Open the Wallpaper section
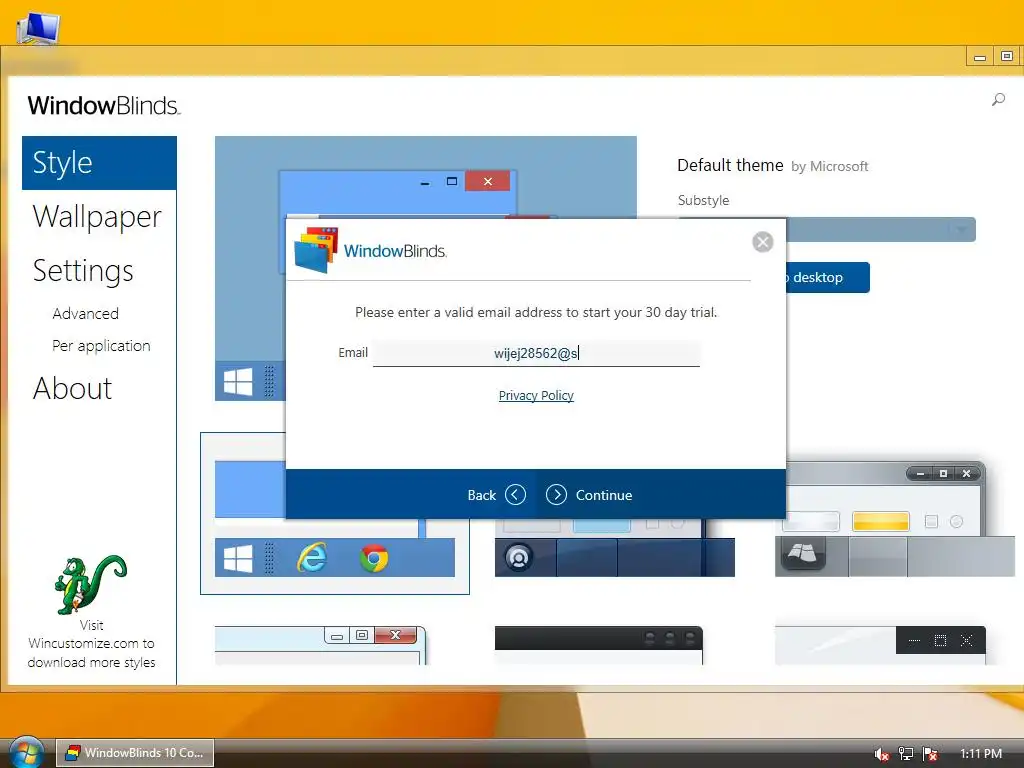The image size is (1024, 768). point(97,217)
